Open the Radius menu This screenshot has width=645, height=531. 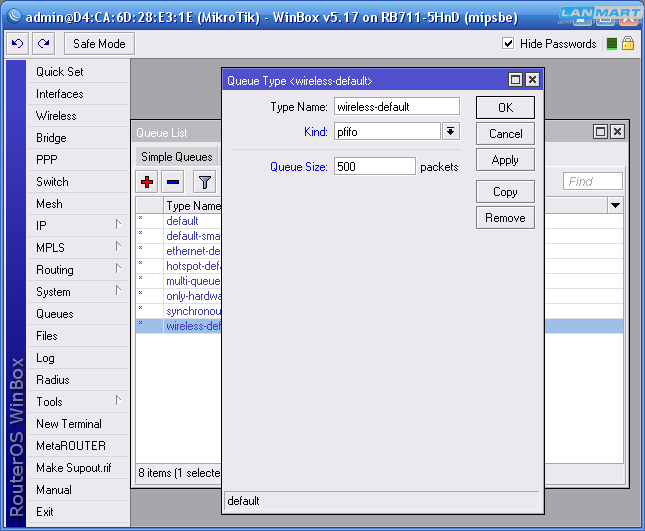point(78,380)
